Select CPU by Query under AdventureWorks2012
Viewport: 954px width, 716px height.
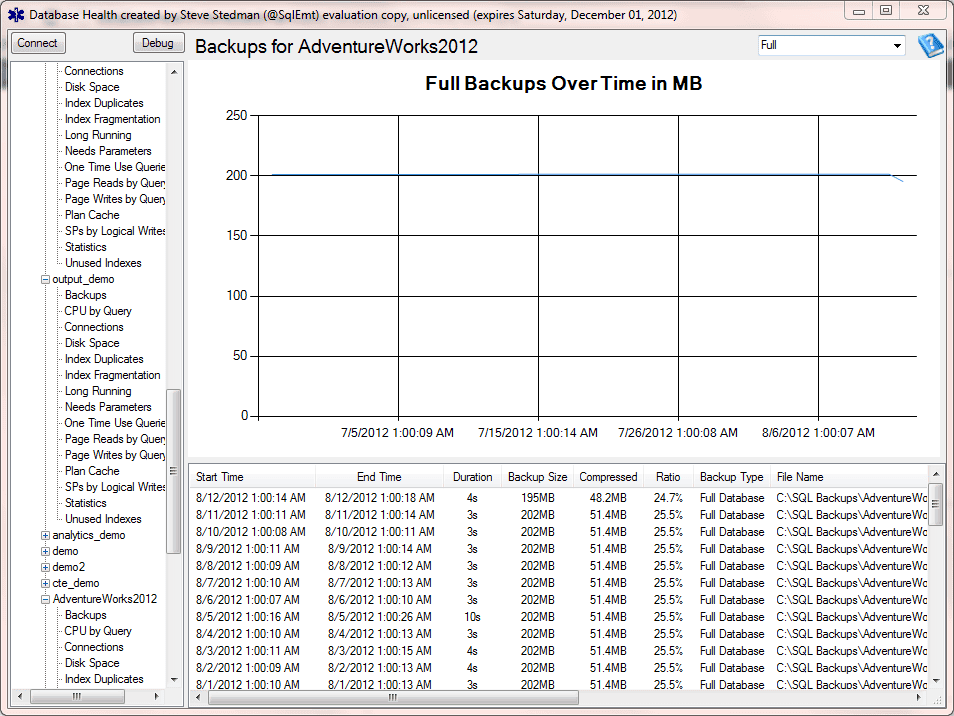coord(99,631)
